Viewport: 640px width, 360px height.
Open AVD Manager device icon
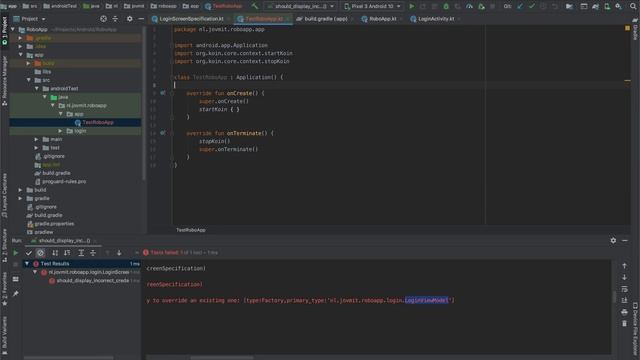coord(607,6)
